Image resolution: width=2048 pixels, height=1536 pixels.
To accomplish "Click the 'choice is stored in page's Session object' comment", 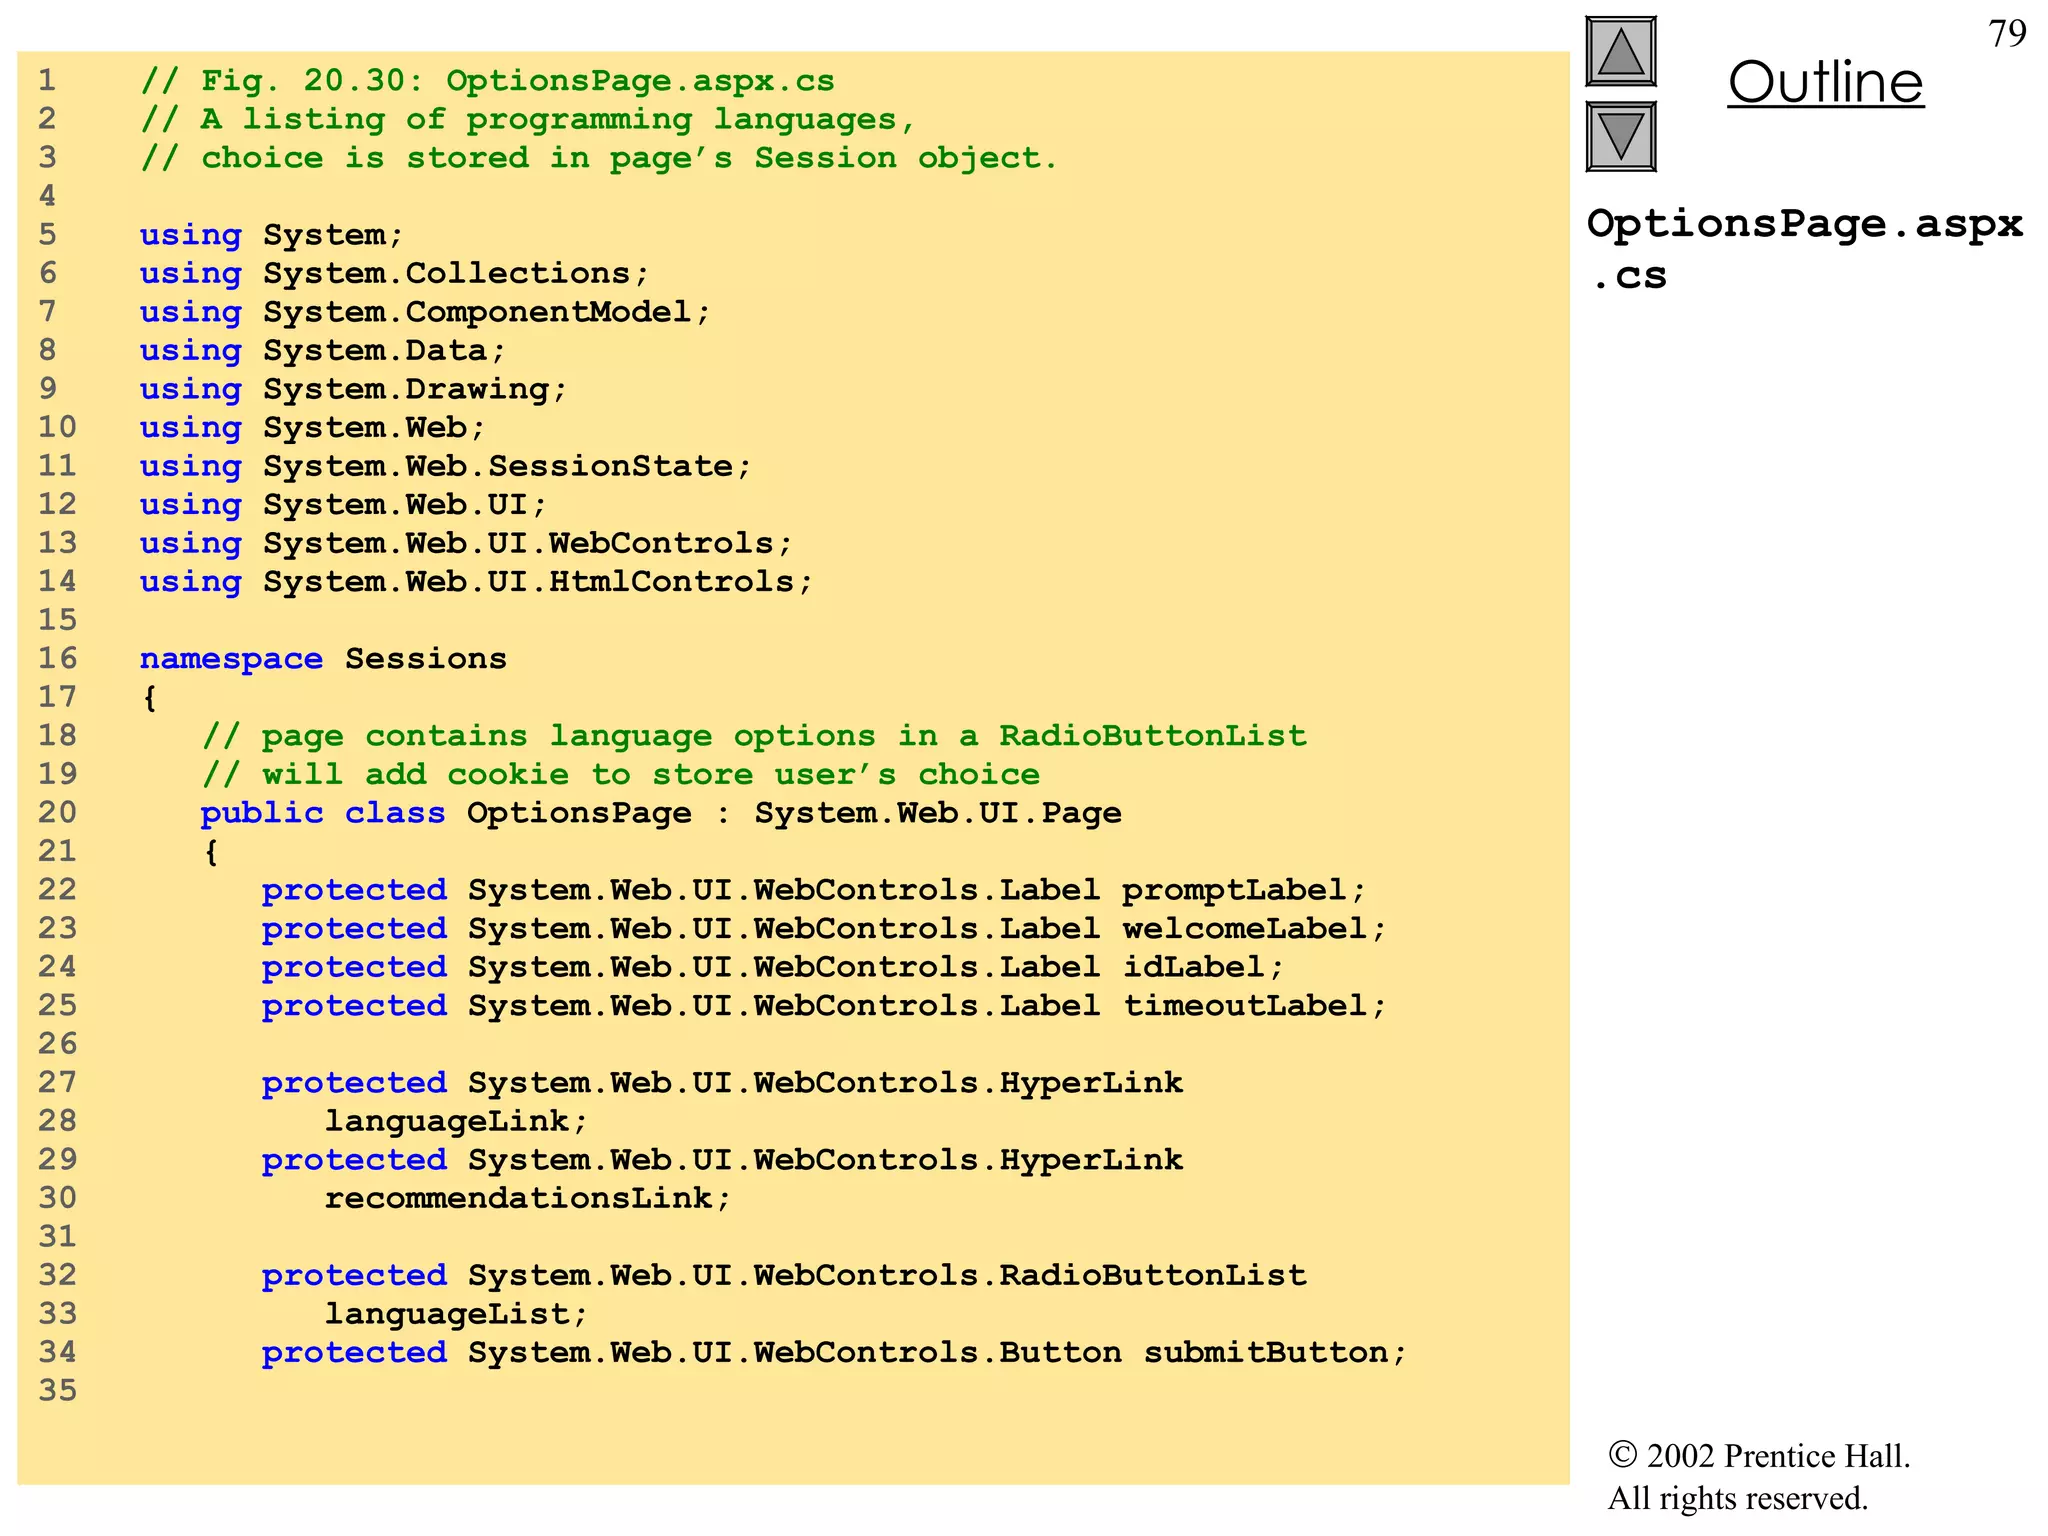I will point(598,158).
